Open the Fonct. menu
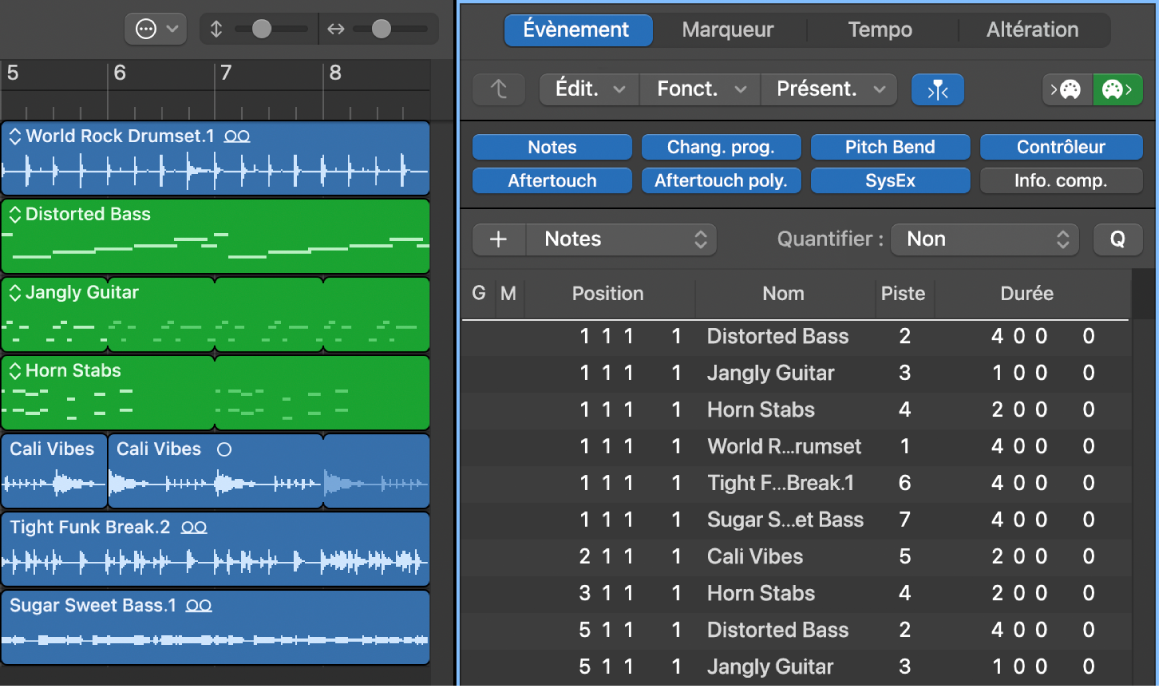The height and width of the screenshot is (686, 1160). (x=700, y=90)
